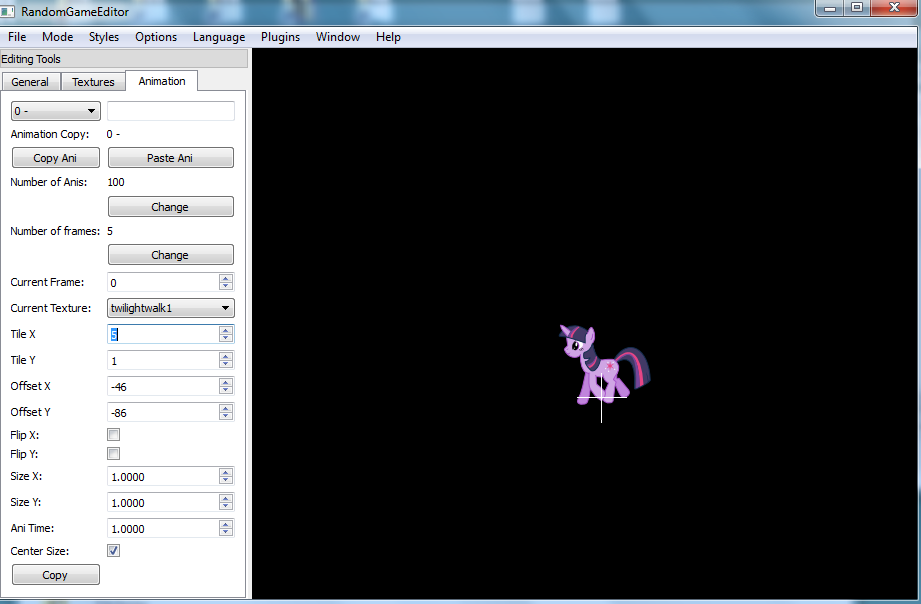Click the Tile X input field
Image resolution: width=921 pixels, height=604 pixels.
click(163, 334)
